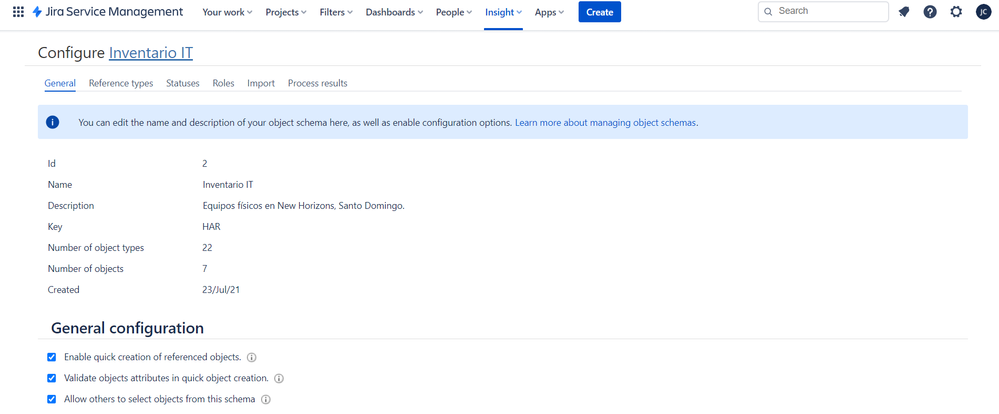Click the JC user avatar
The height and width of the screenshot is (414, 999).
(983, 12)
